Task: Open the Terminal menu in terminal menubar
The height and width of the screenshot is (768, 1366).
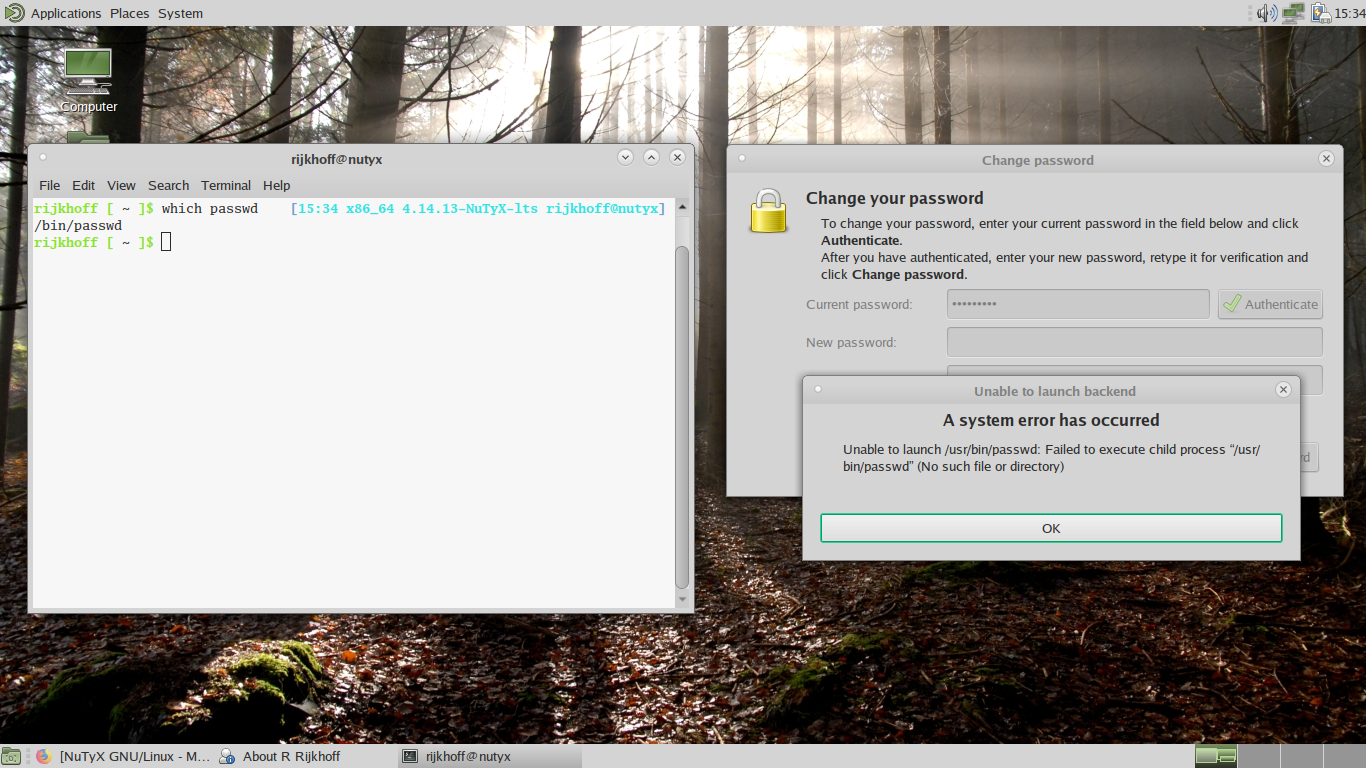Action: pos(226,185)
